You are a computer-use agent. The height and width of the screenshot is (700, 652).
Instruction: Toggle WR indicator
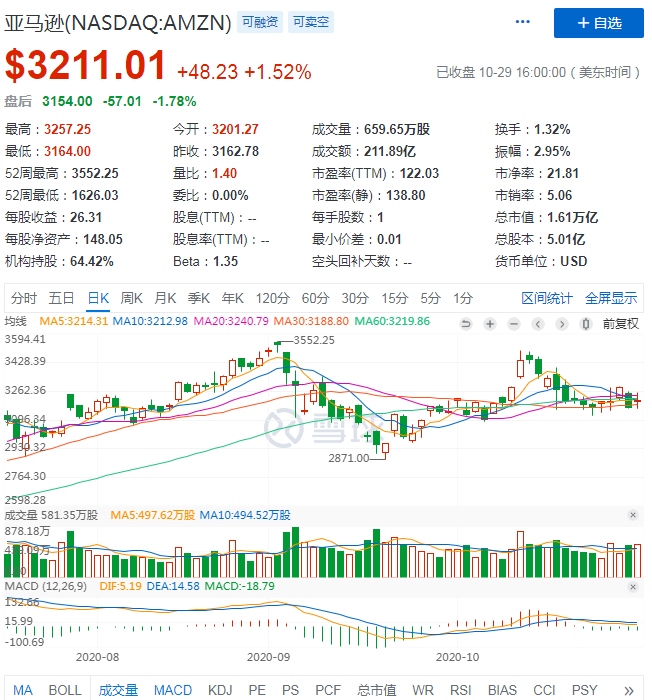(x=422, y=690)
